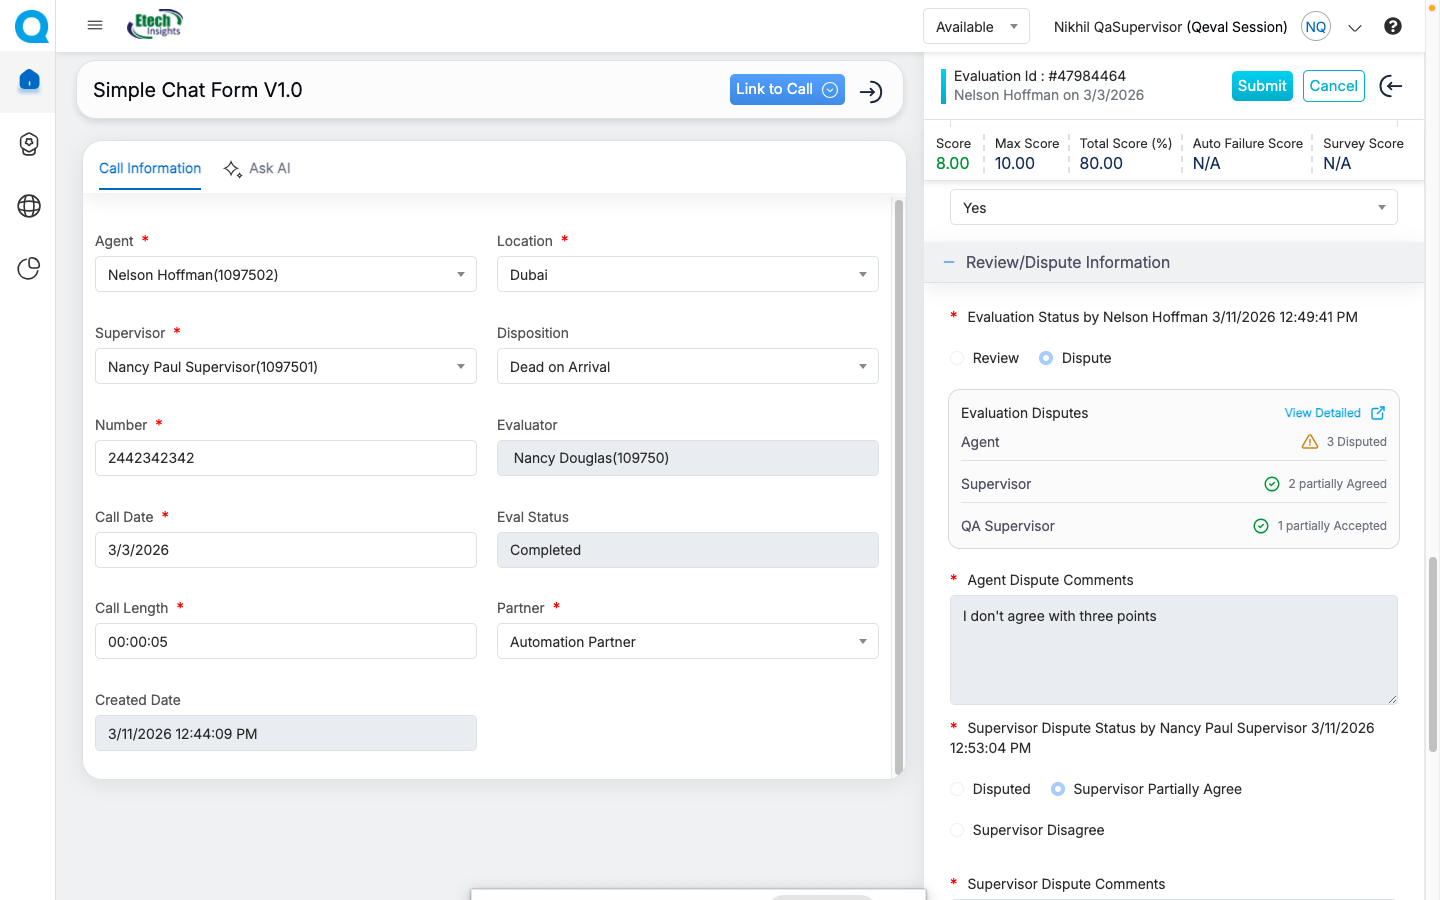Open the globe icon in sidebar

(29, 206)
